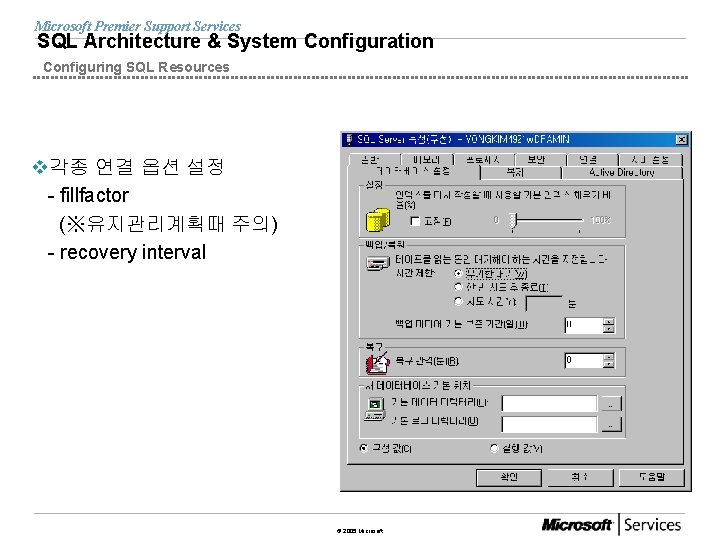Click the backup media retention days field
Viewport: 720px width, 540px height.
pyautogui.click(x=583, y=325)
